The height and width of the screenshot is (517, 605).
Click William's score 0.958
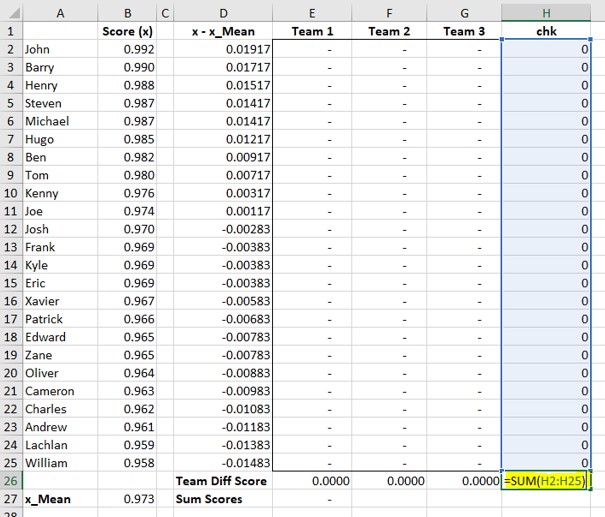[127, 463]
